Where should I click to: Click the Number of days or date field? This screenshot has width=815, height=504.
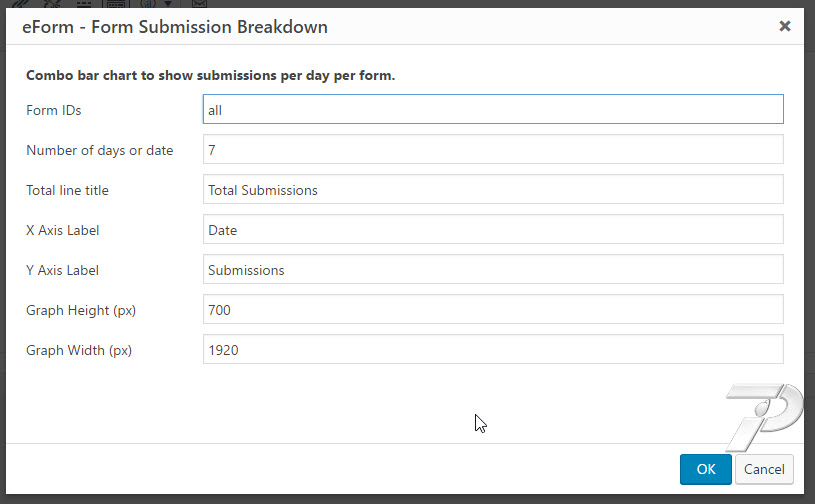493,149
